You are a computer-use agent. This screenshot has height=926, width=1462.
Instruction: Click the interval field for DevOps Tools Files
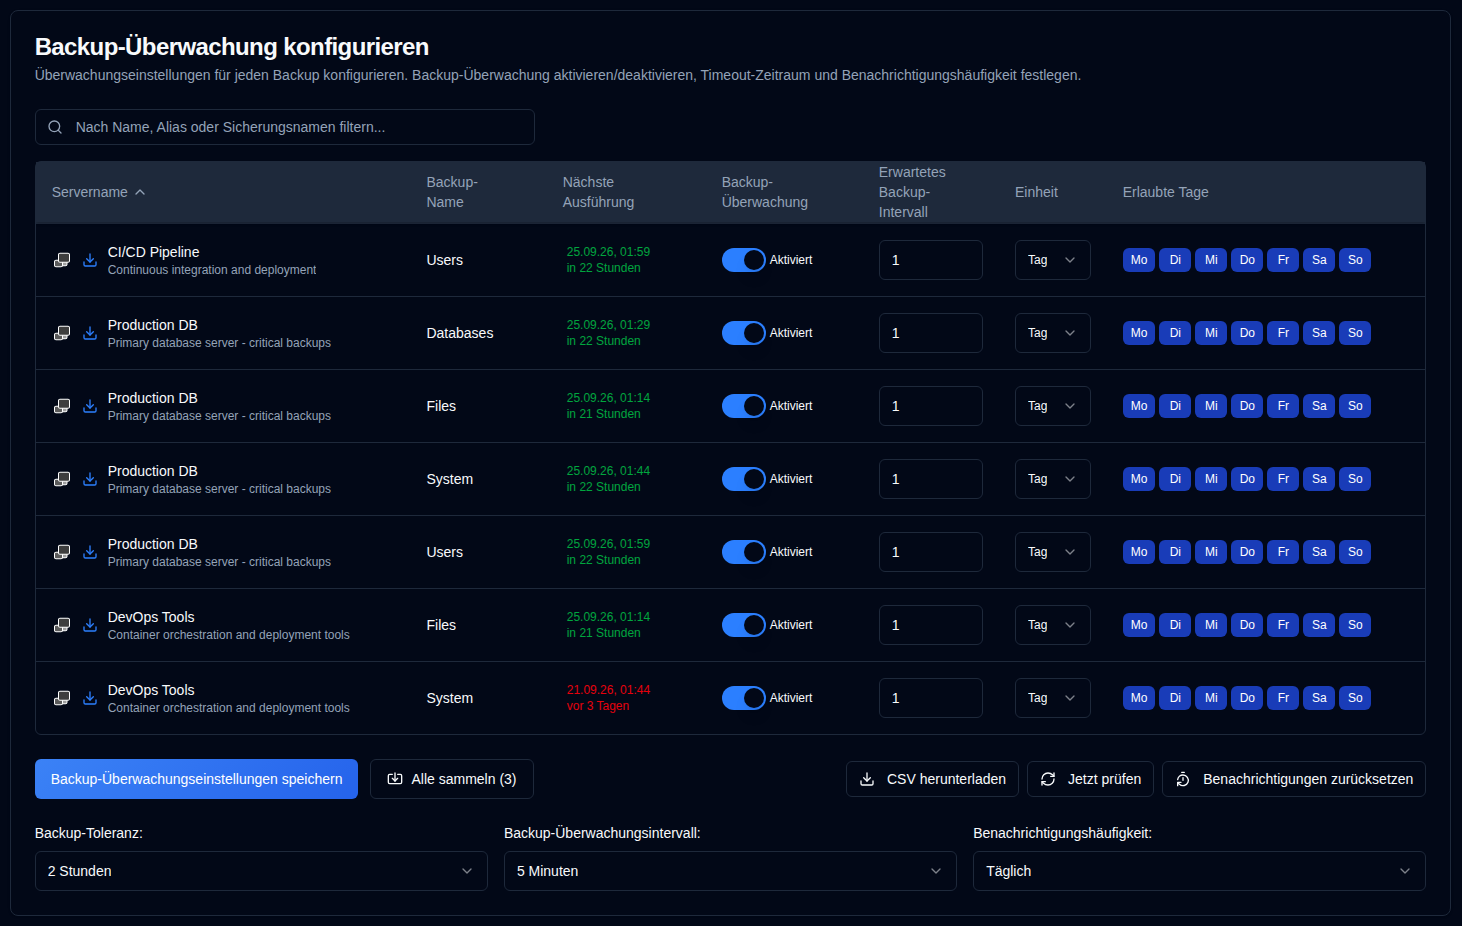pyautogui.click(x=931, y=625)
